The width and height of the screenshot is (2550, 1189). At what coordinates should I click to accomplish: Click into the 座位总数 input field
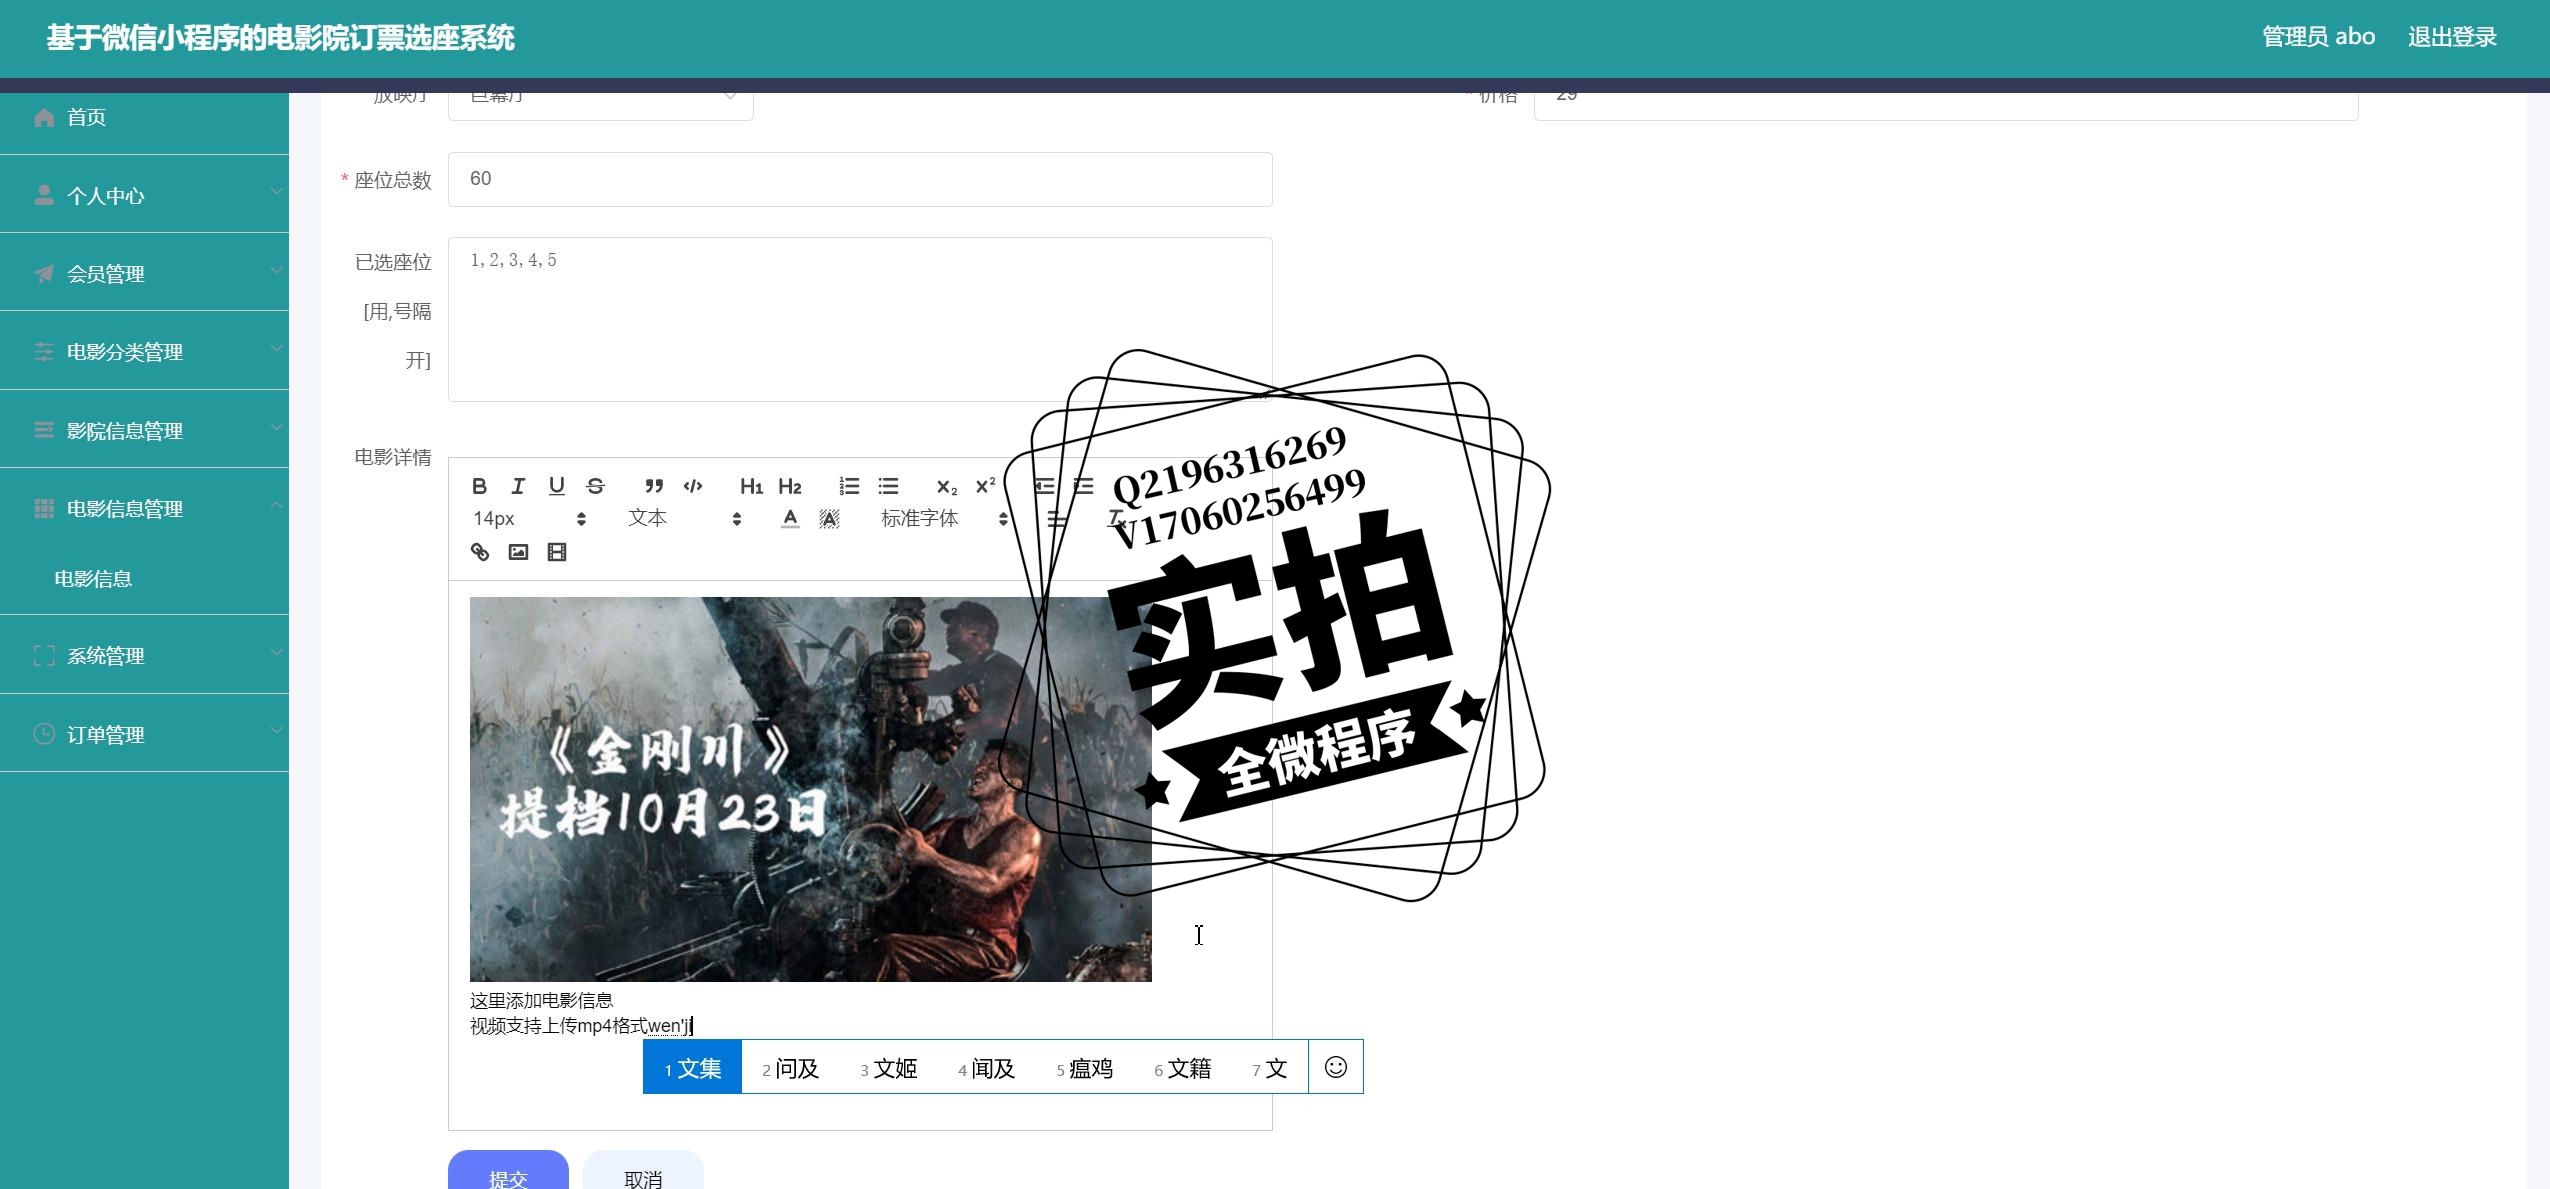tap(860, 179)
